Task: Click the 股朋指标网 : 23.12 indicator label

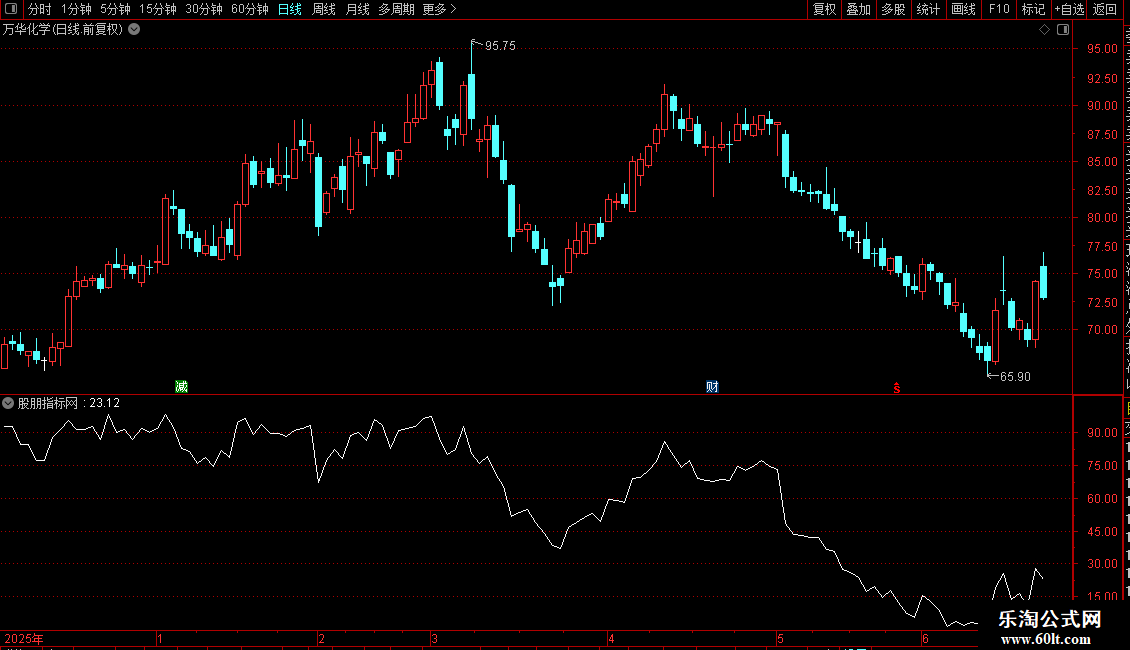Action: point(68,404)
